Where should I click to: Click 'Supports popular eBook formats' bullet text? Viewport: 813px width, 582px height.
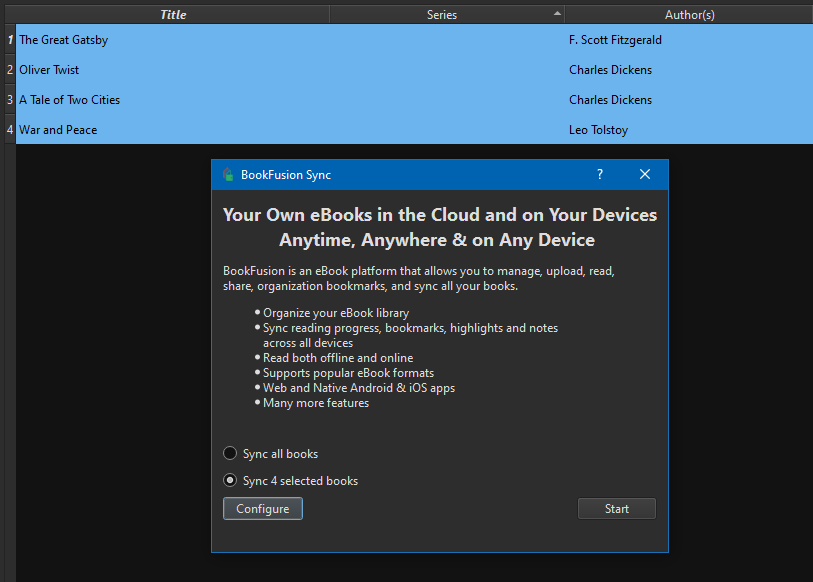(x=348, y=373)
